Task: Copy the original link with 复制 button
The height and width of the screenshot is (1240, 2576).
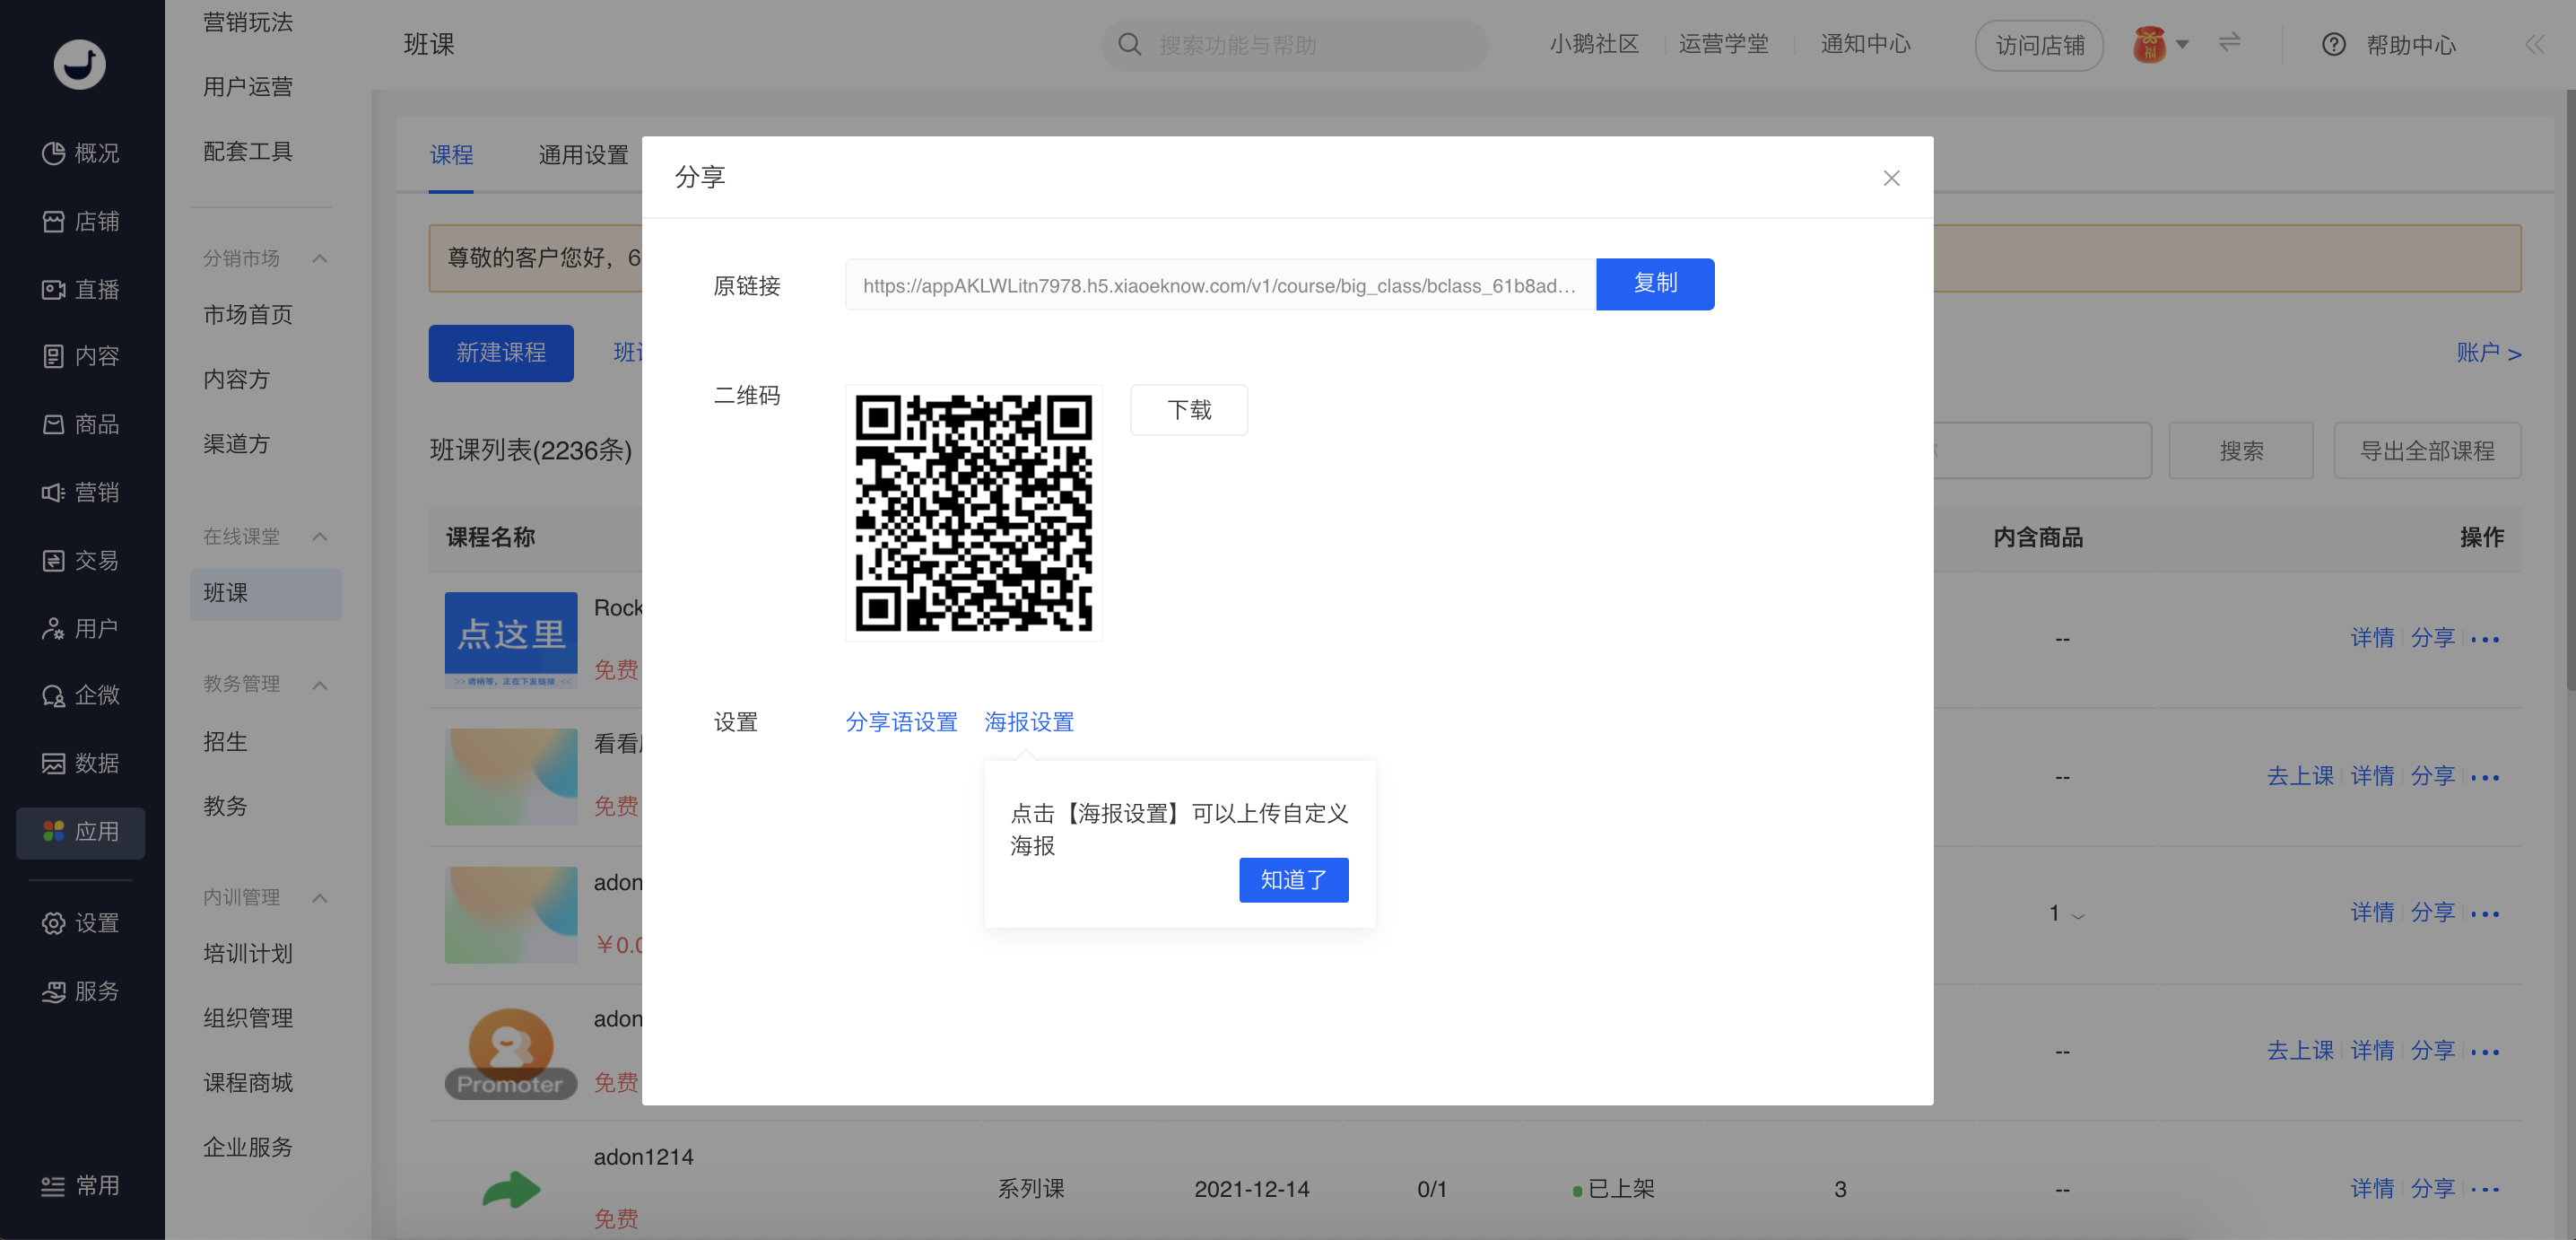Action: pyautogui.click(x=1655, y=284)
